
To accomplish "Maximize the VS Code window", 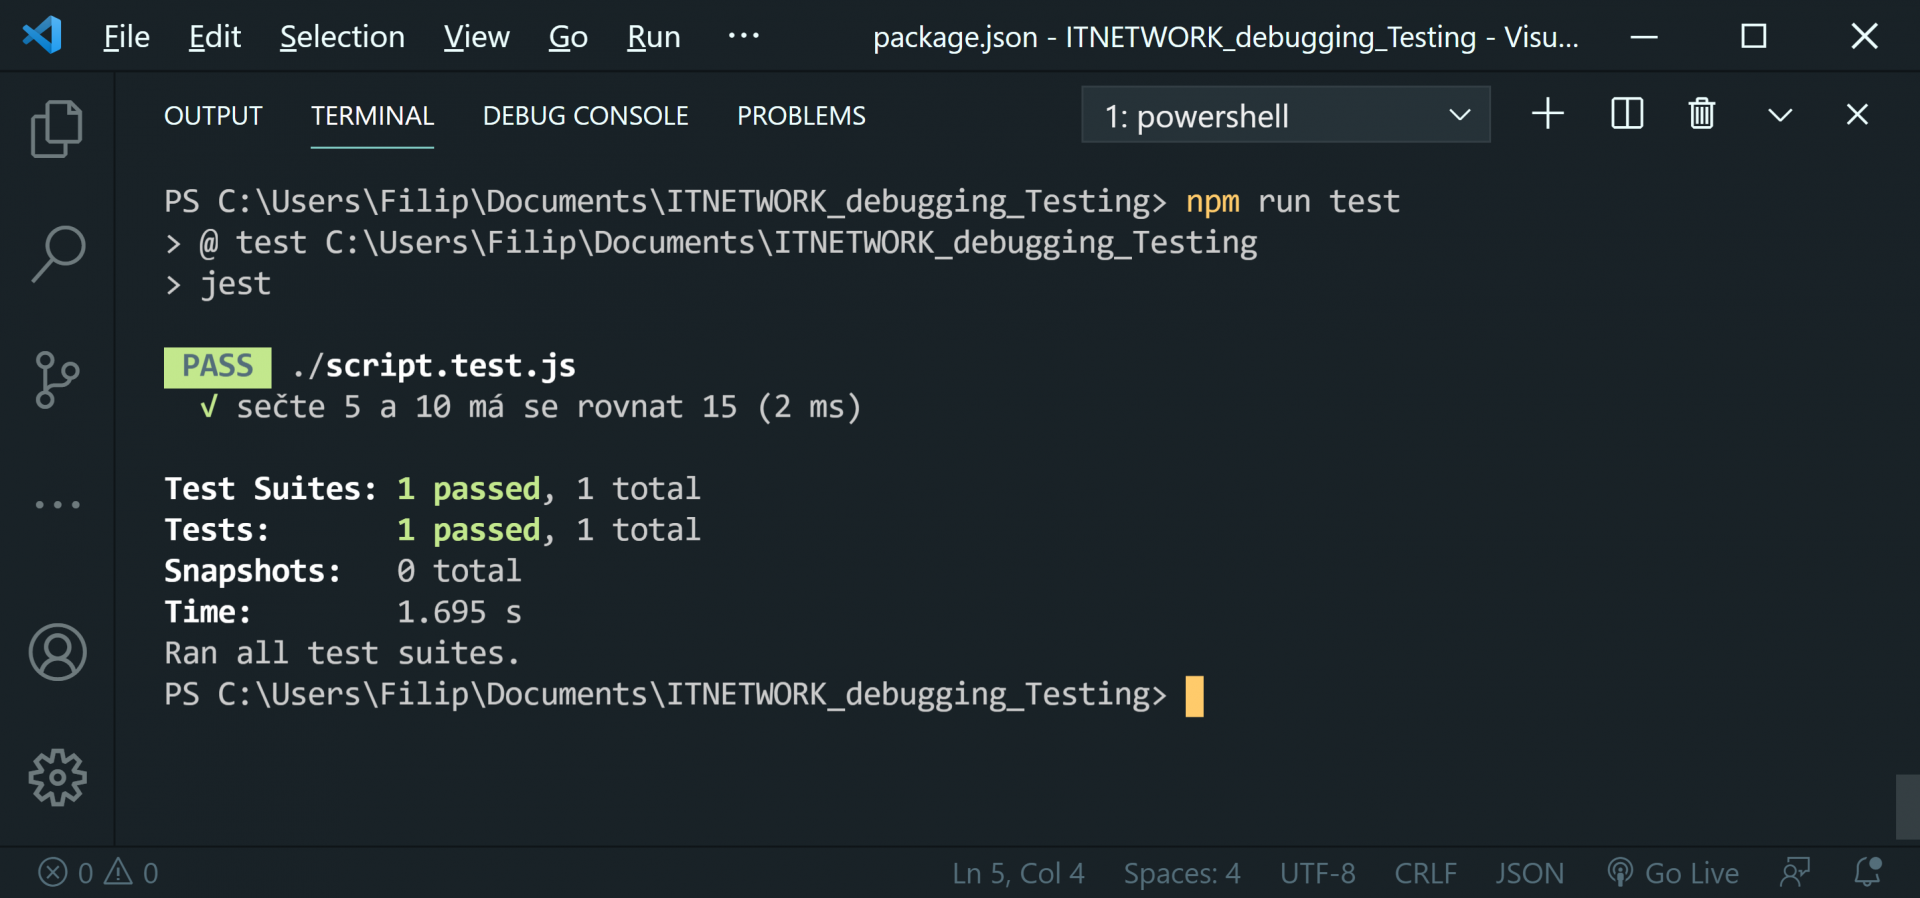I will coord(1754,37).
